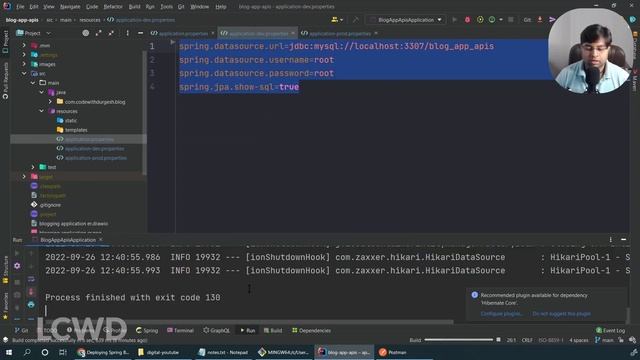Click the green Run play icon
640x360 pixels.
(x=454, y=20)
